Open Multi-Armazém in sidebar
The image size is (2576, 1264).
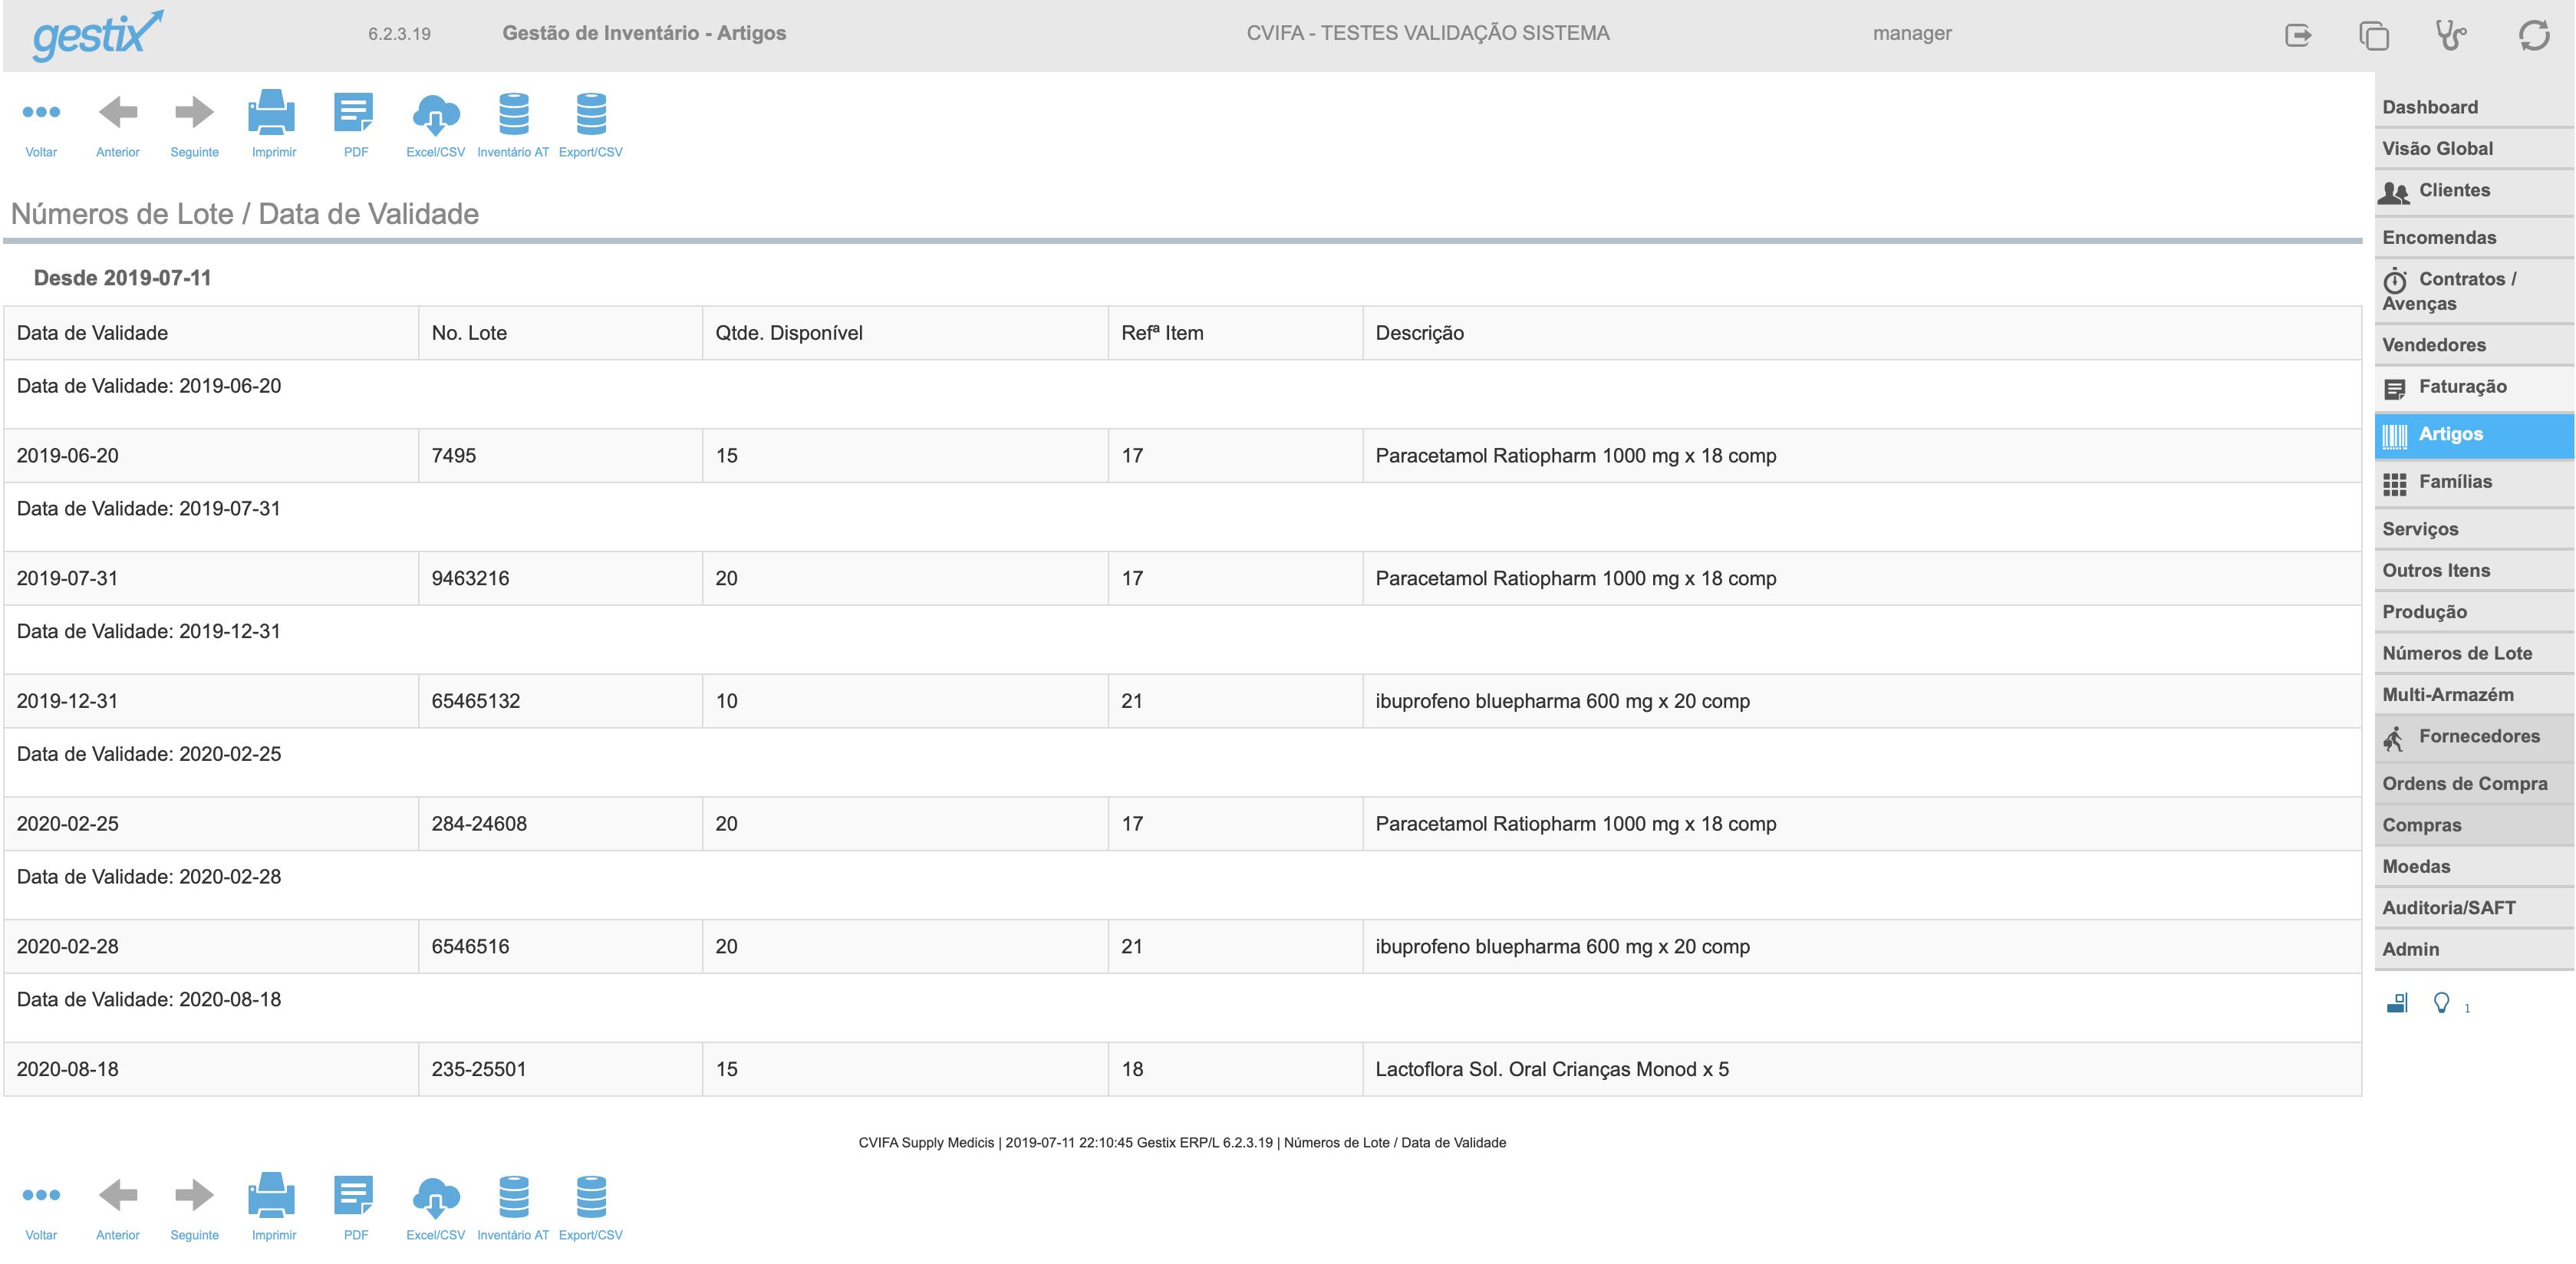click(2474, 694)
